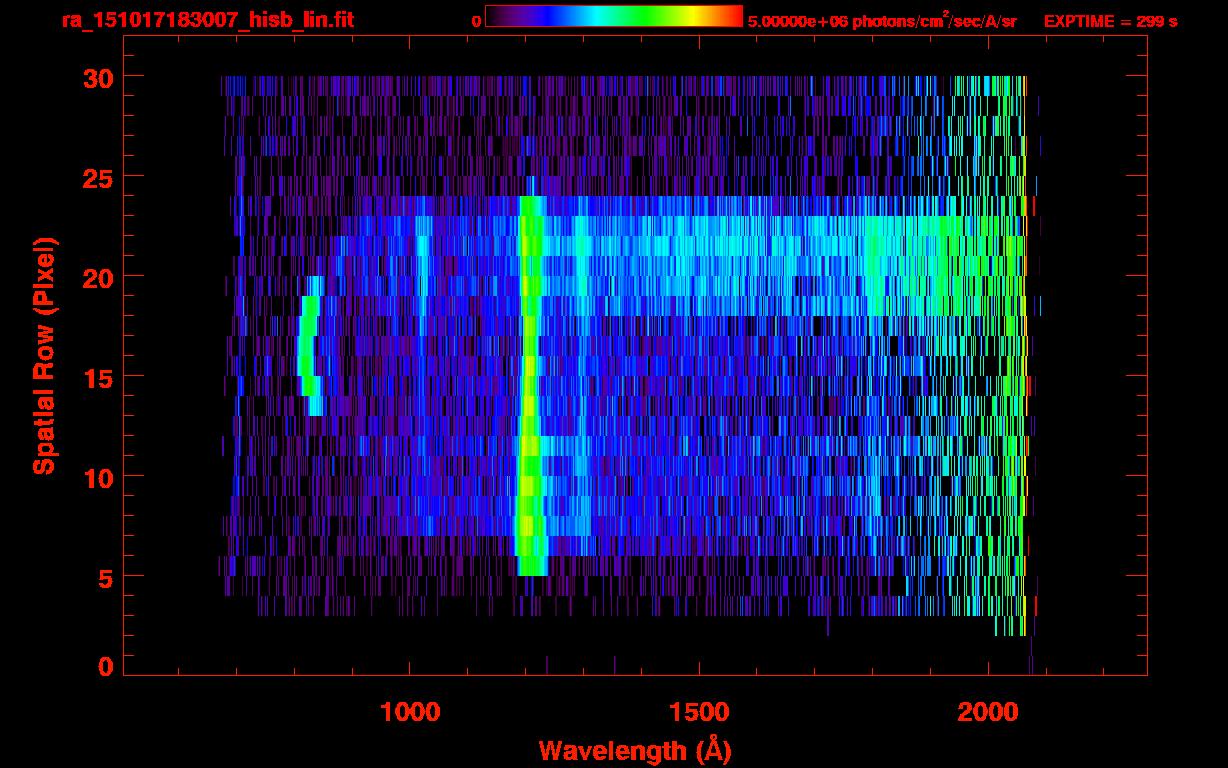The image size is (1228, 768).
Task: Click the 30 spatial row tick label
Action: point(96,77)
